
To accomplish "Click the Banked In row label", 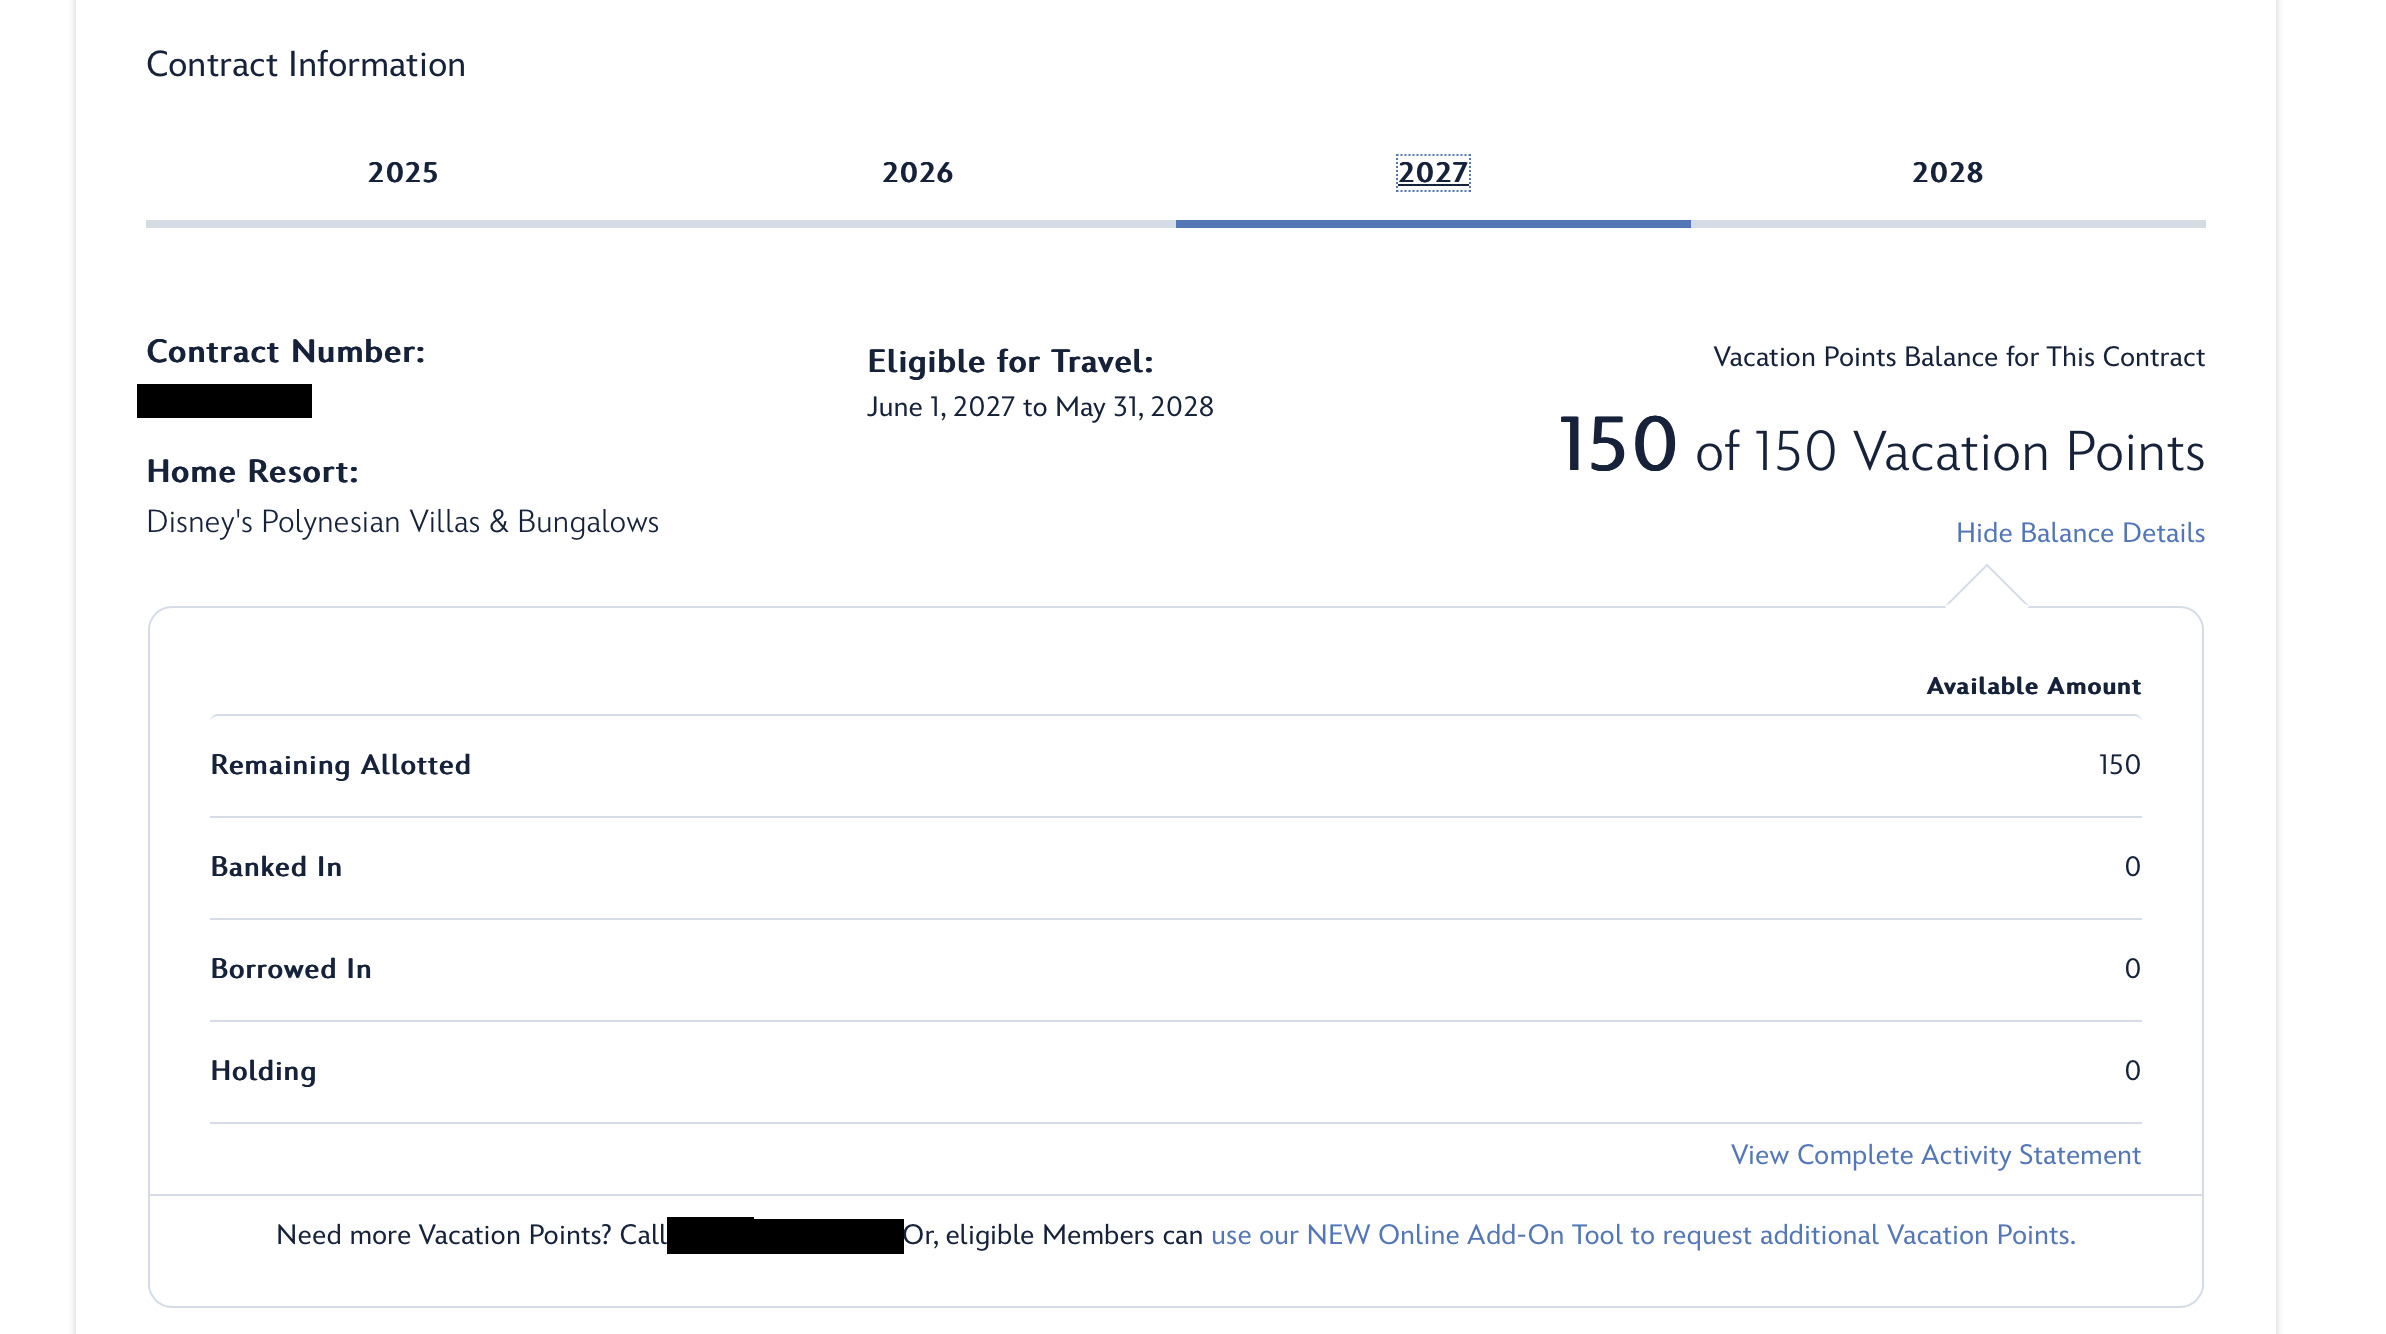I will point(276,867).
